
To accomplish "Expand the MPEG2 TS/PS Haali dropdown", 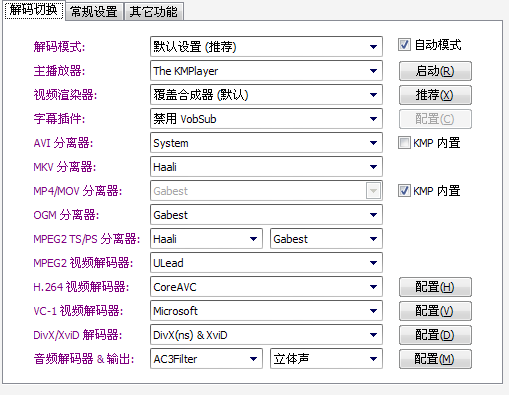I will pos(206,239).
